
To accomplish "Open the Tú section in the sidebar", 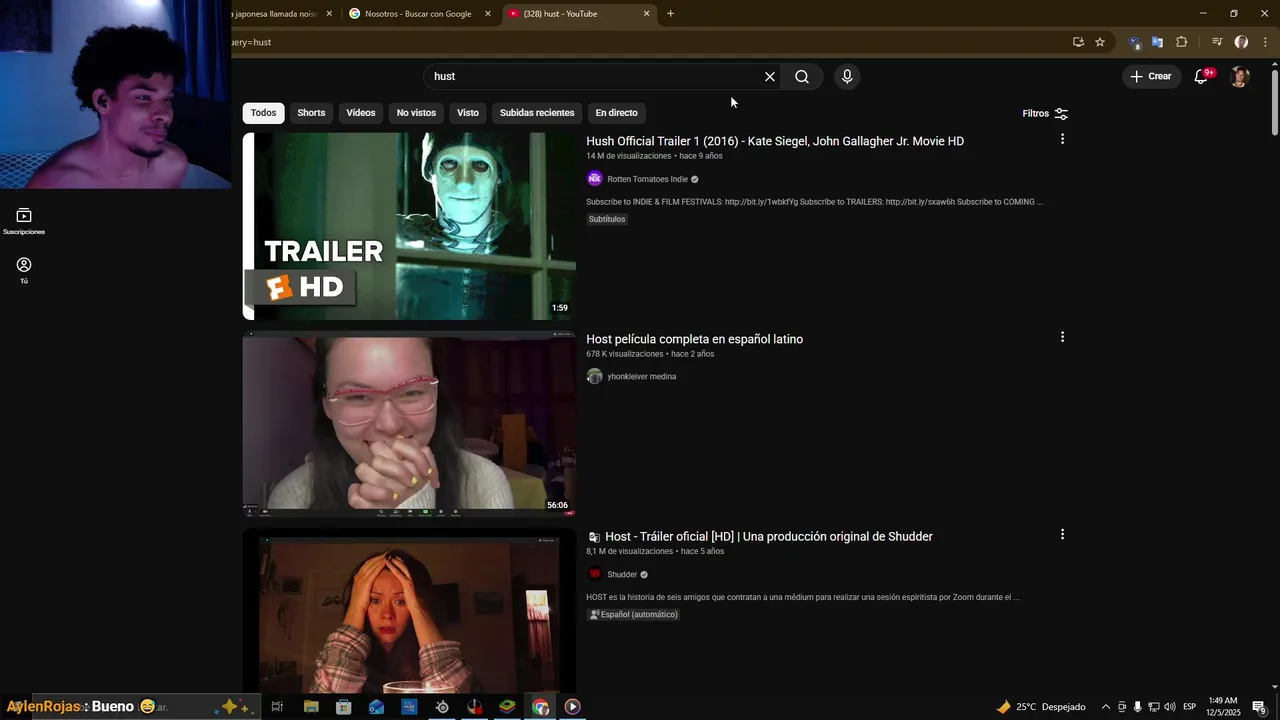I will pyautogui.click(x=24, y=270).
